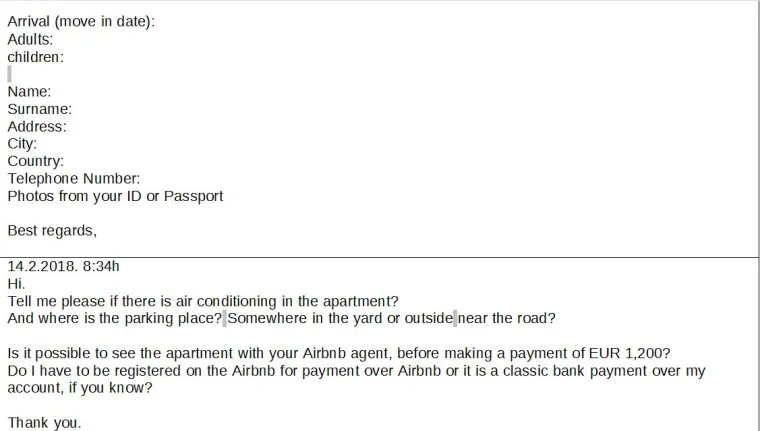Screen dimensions: 760x431
Task: Click the "account, if you know?" line
Action: 80,388
